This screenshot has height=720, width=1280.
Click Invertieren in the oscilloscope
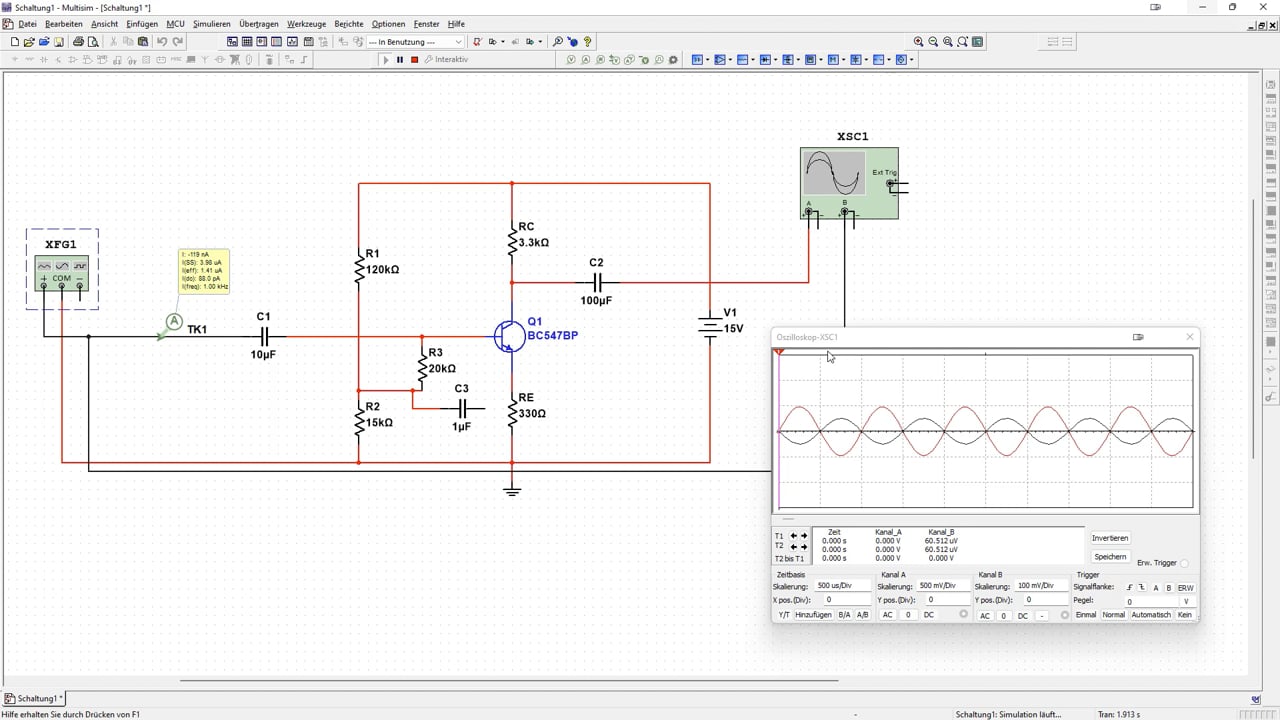click(1110, 538)
